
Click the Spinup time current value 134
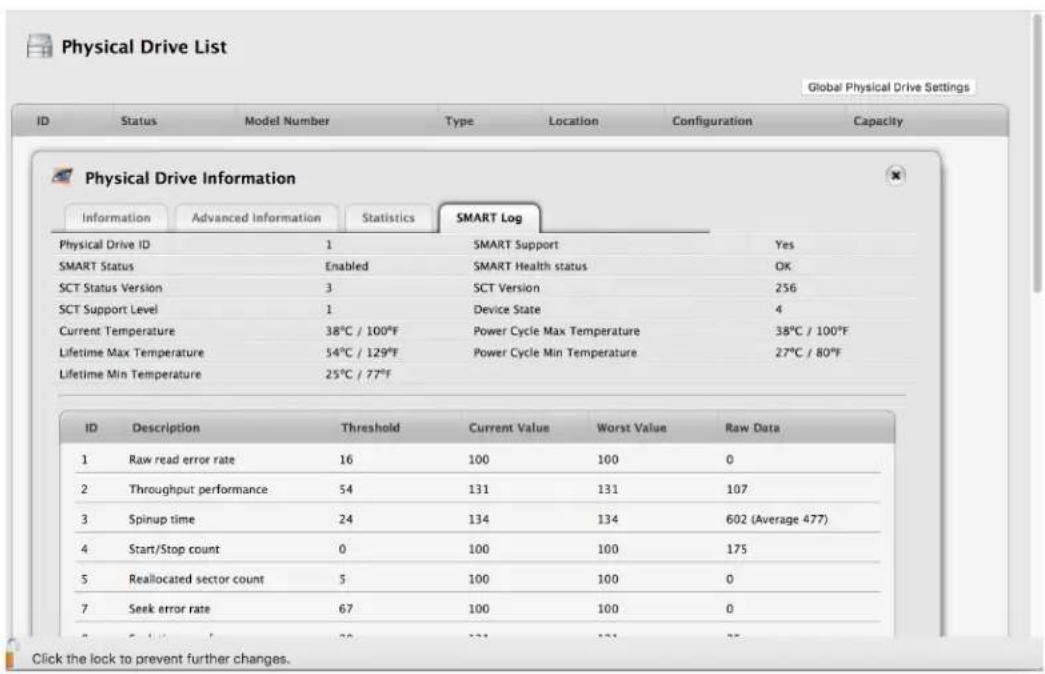479,519
